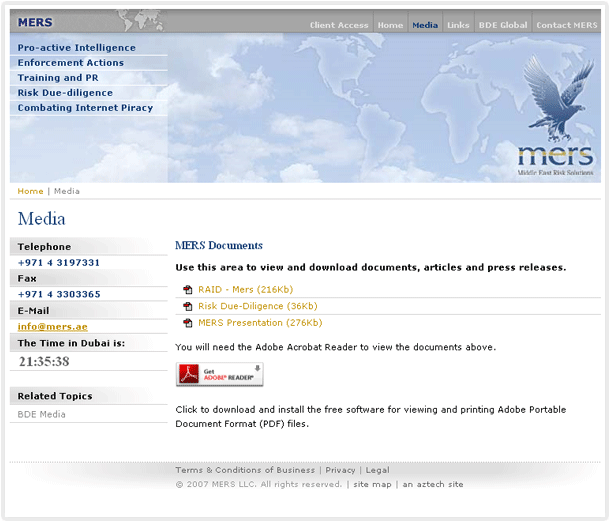The height and width of the screenshot is (522, 610).
Task: Click the MERS title in the header
Action: click(x=35, y=23)
